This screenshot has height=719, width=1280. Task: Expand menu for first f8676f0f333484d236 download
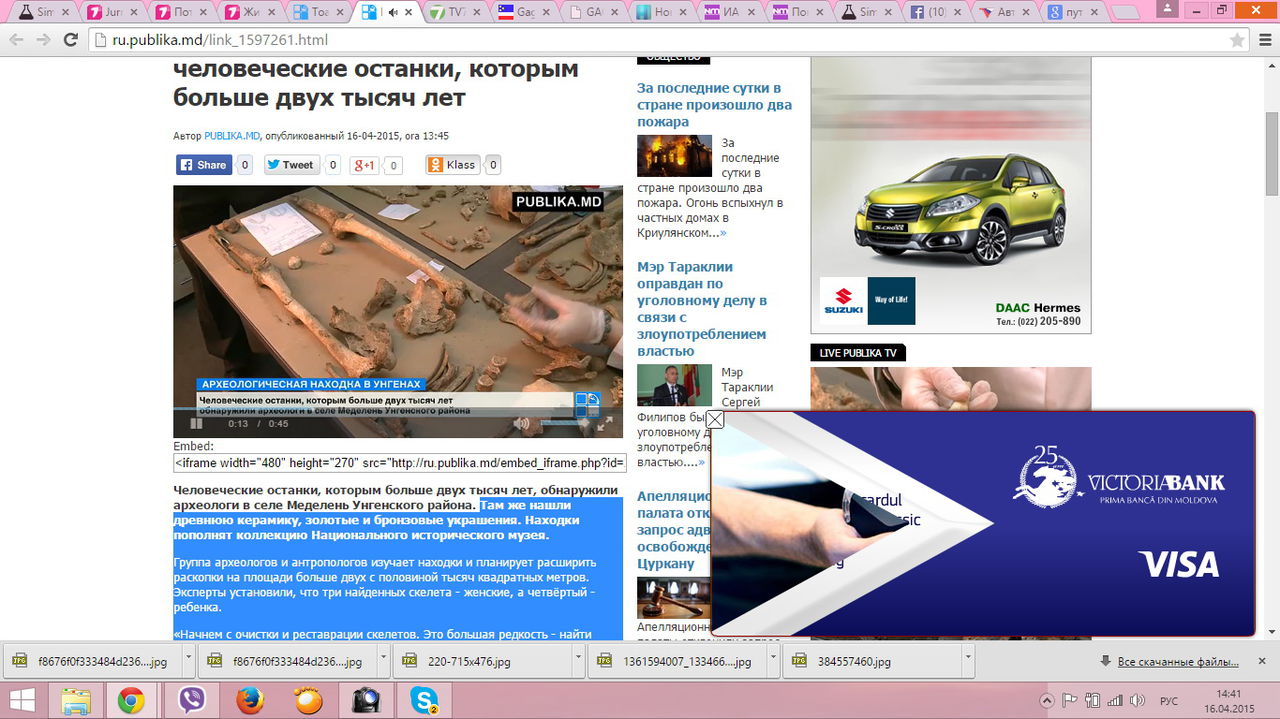pyautogui.click(x=189, y=661)
